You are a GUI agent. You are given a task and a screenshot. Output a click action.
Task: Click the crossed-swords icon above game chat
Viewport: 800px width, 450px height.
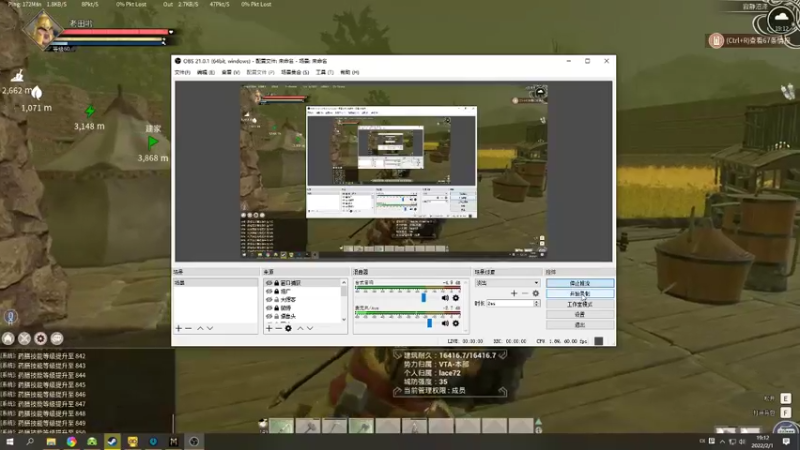coord(24,338)
